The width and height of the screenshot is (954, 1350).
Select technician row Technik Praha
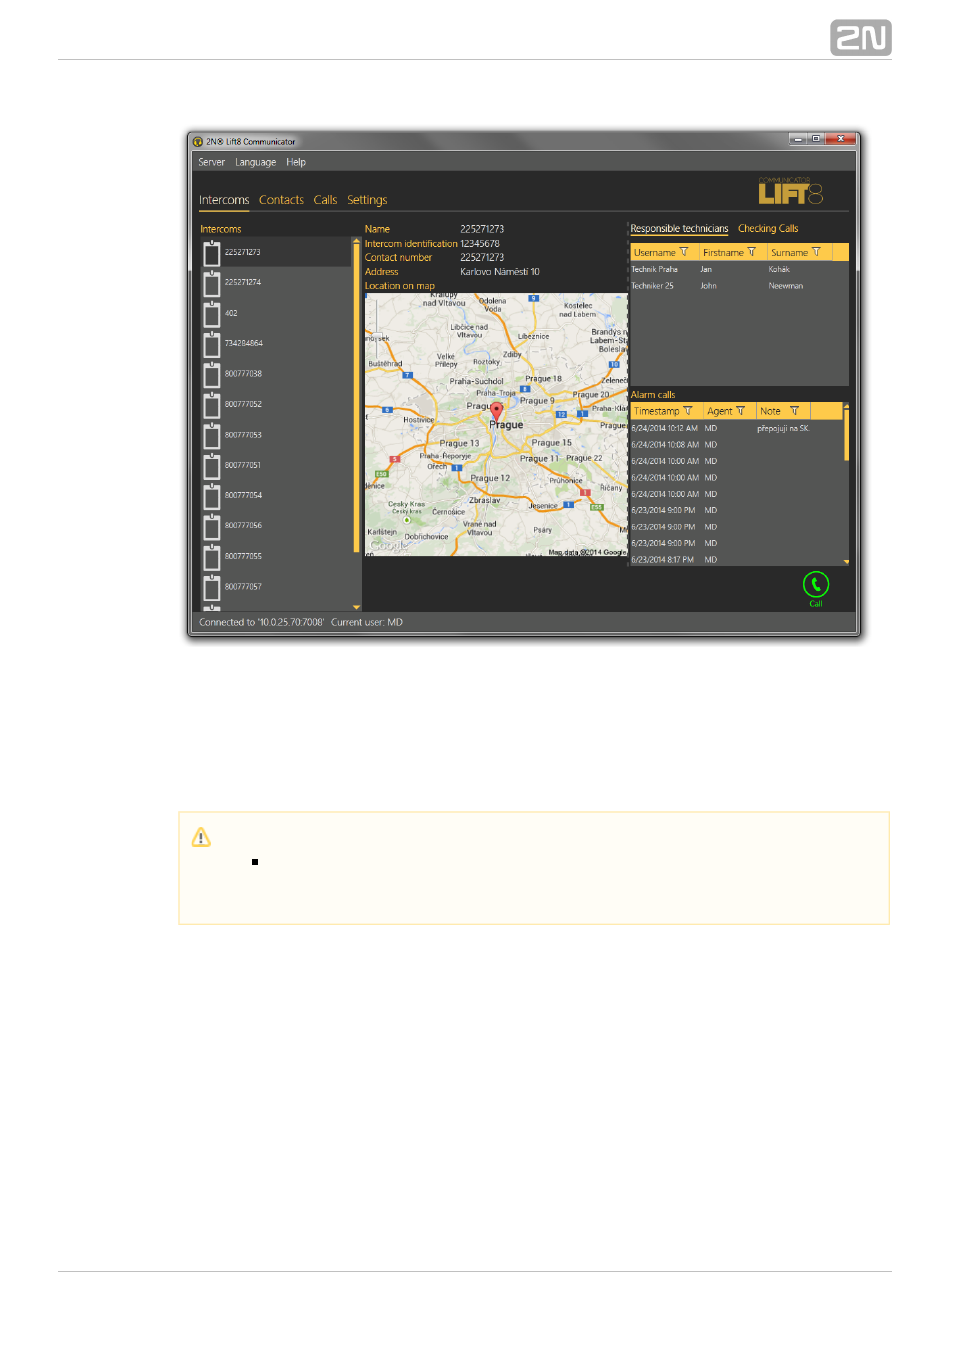tap(739, 269)
